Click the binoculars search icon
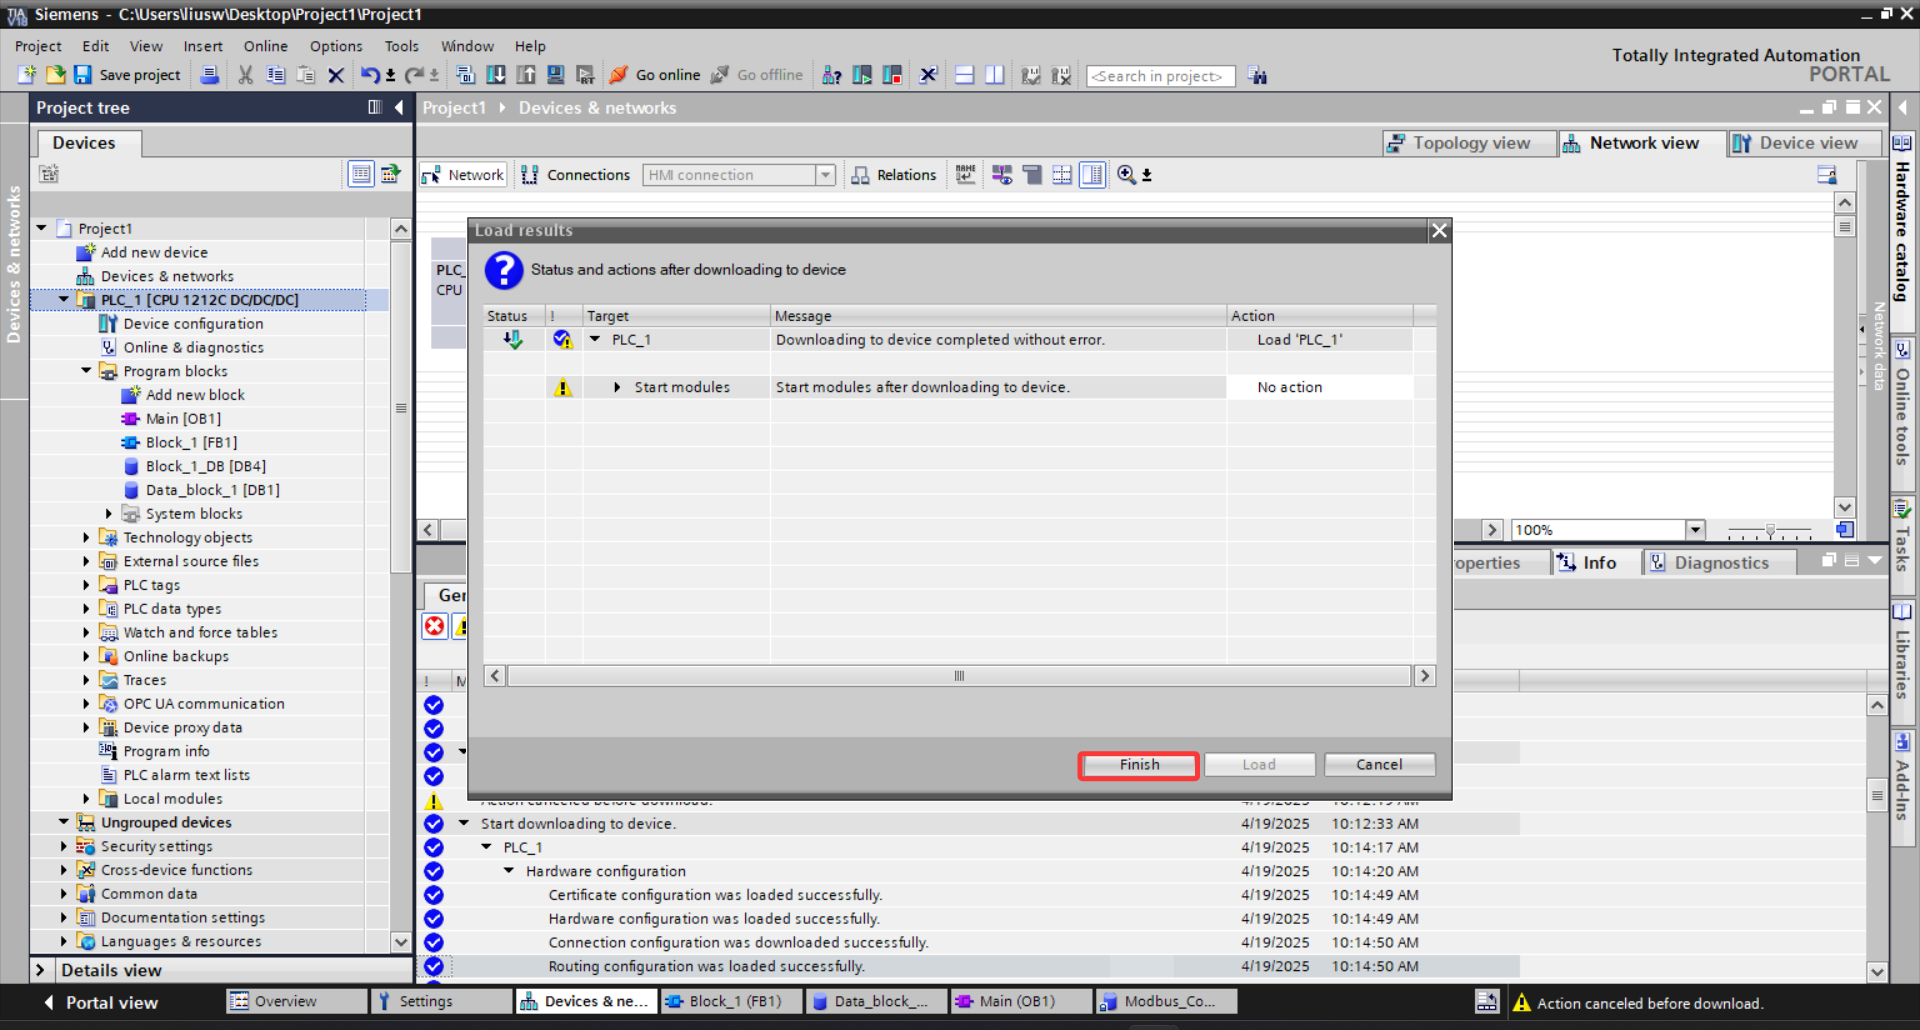 pyautogui.click(x=1257, y=76)
